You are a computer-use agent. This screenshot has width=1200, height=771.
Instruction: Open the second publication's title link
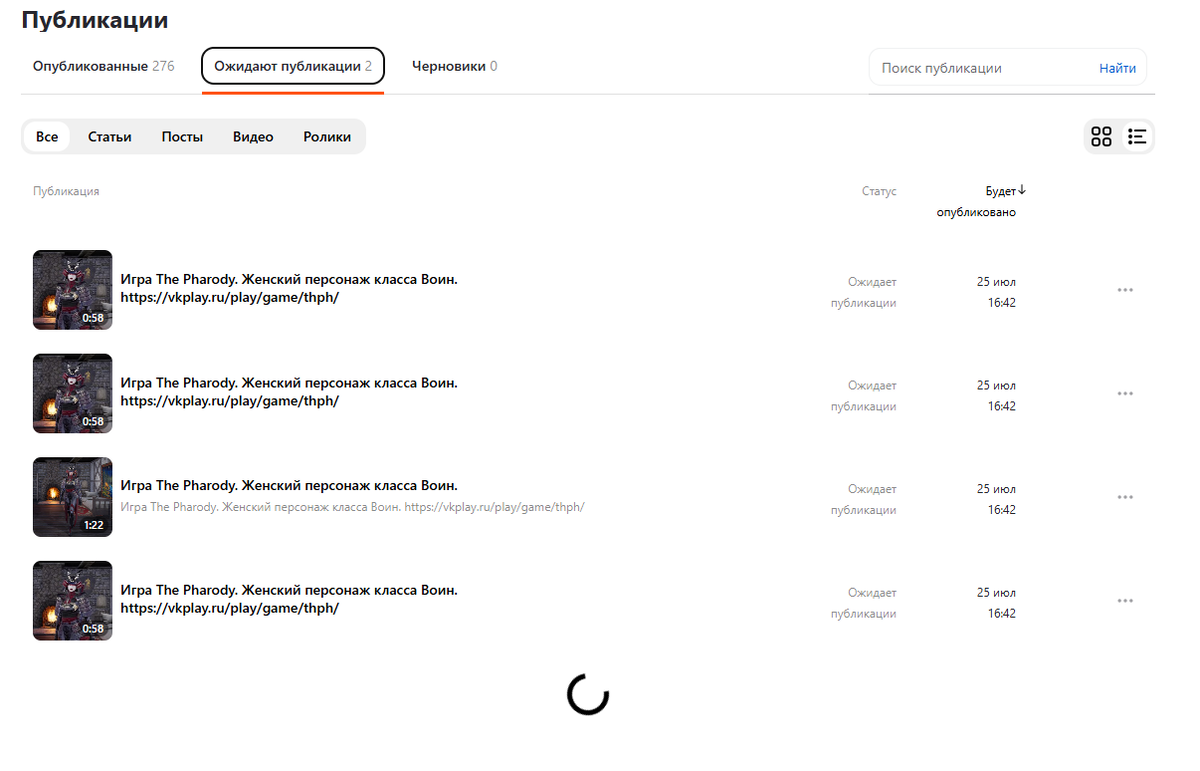pyautogui.click(x=289, y=392)
